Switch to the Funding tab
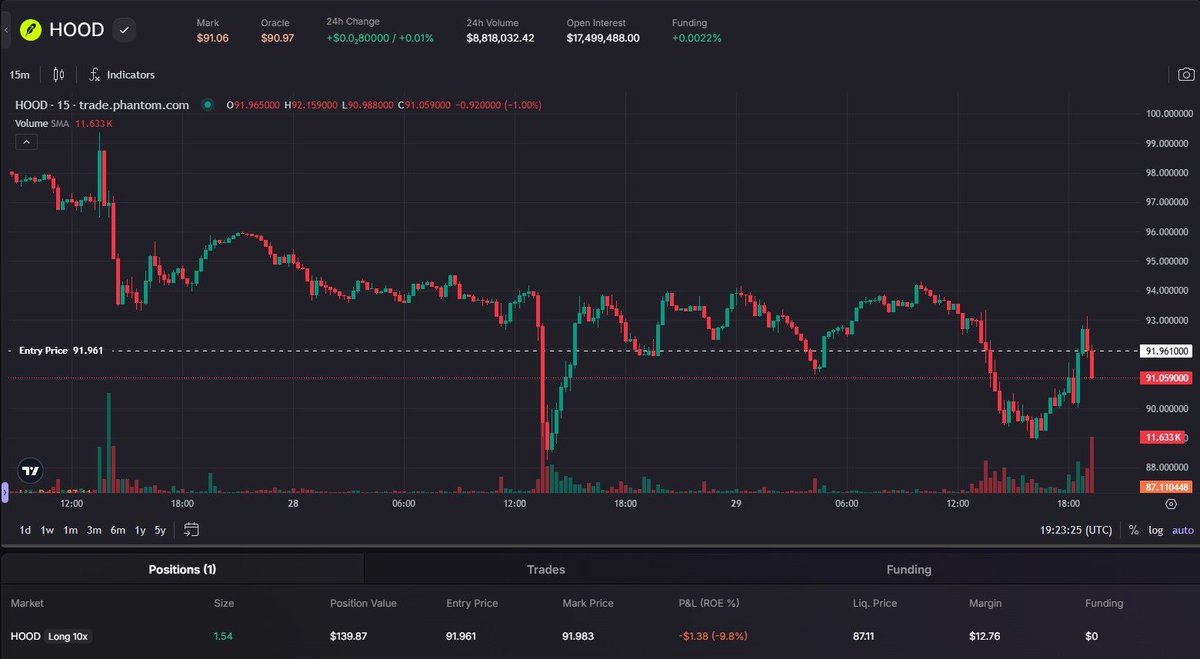 tap(908, 569)
